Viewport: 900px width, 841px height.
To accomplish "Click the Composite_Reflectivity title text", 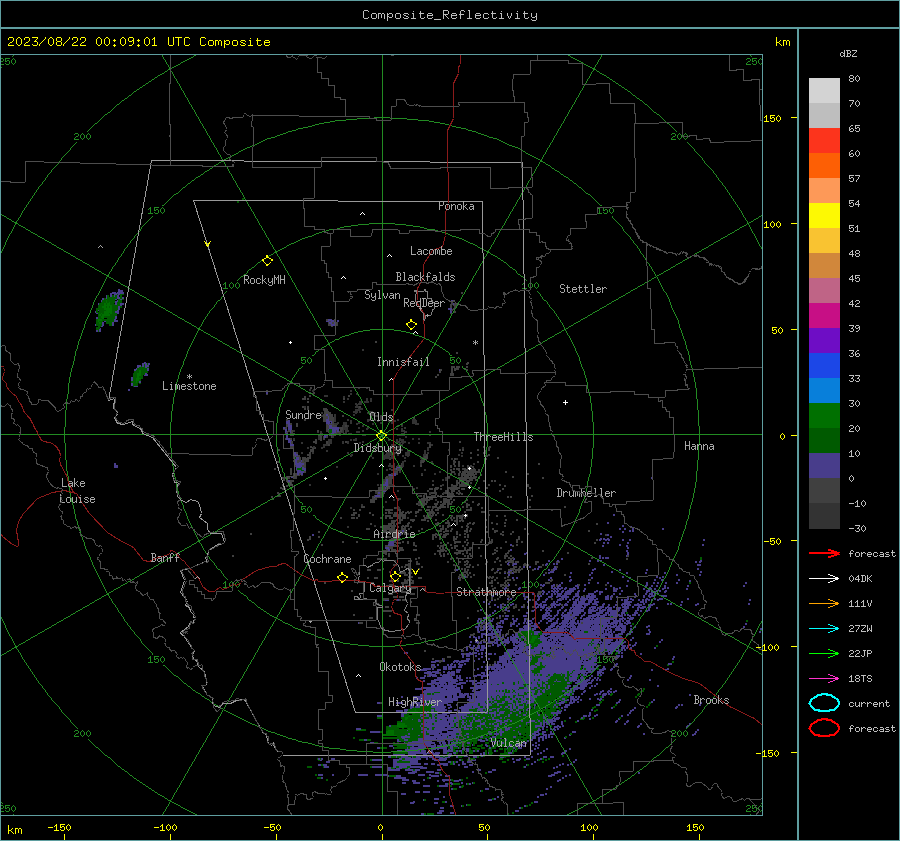I will click(x=450, y=15).
